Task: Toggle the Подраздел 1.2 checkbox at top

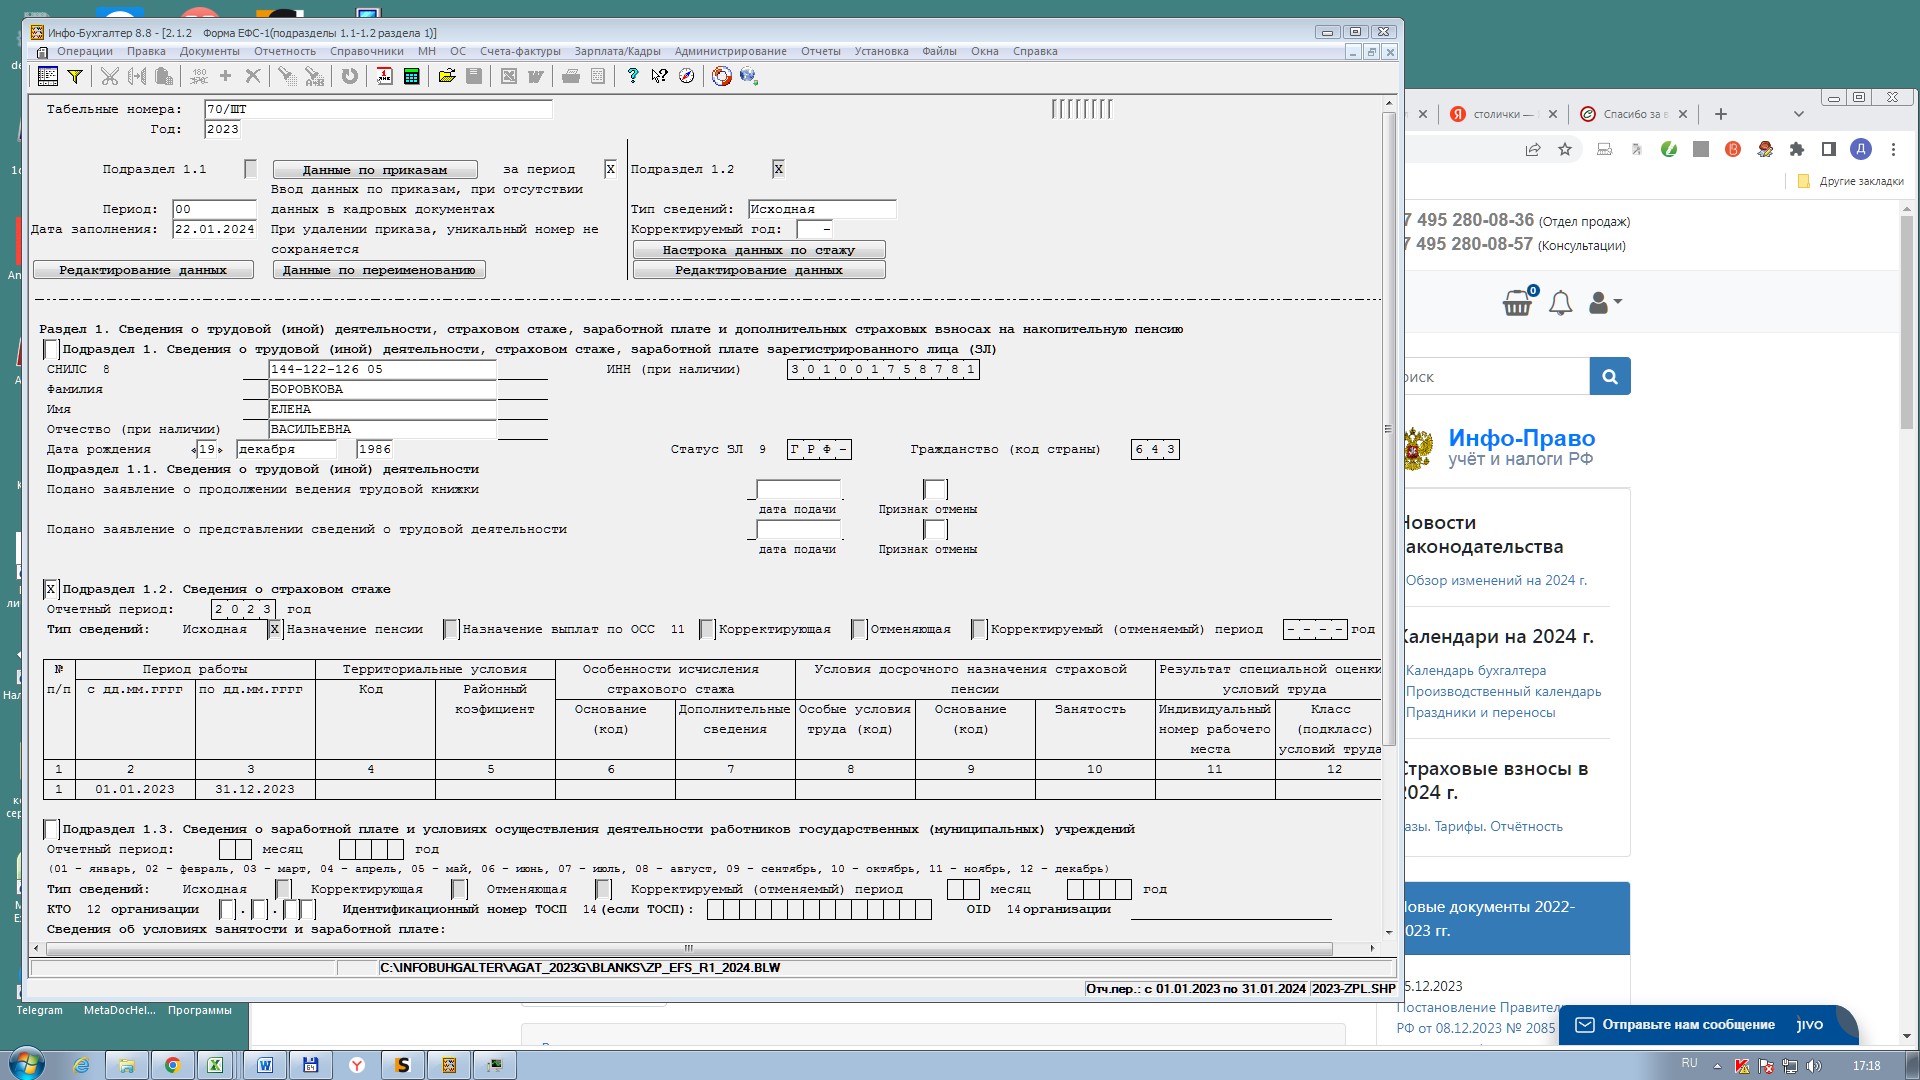Action: pyautogui.click(x=778, y=169)
